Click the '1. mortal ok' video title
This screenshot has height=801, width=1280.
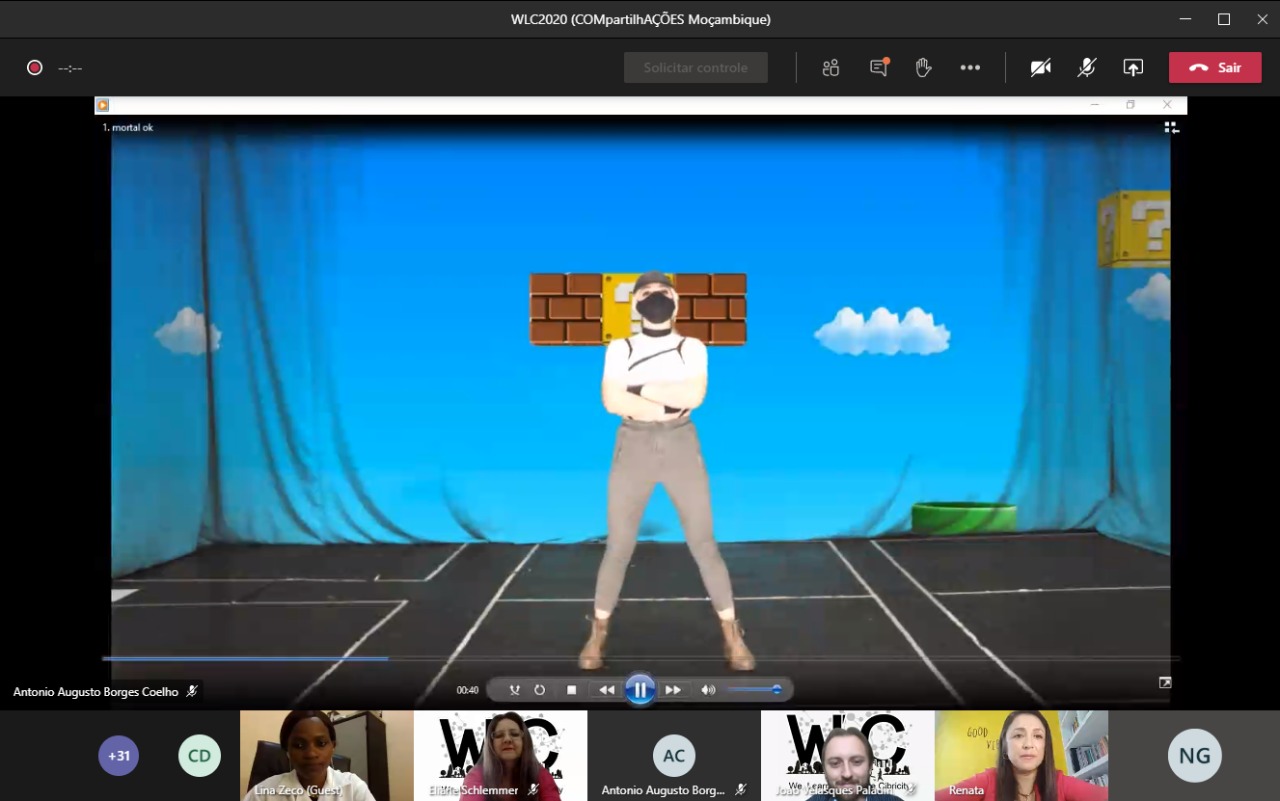click(x=128, y=128)
